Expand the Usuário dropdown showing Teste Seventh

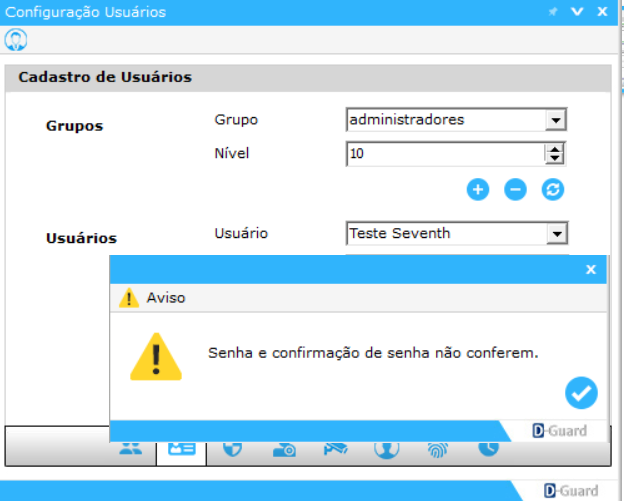pyautogui.click(x=556, y=234)
